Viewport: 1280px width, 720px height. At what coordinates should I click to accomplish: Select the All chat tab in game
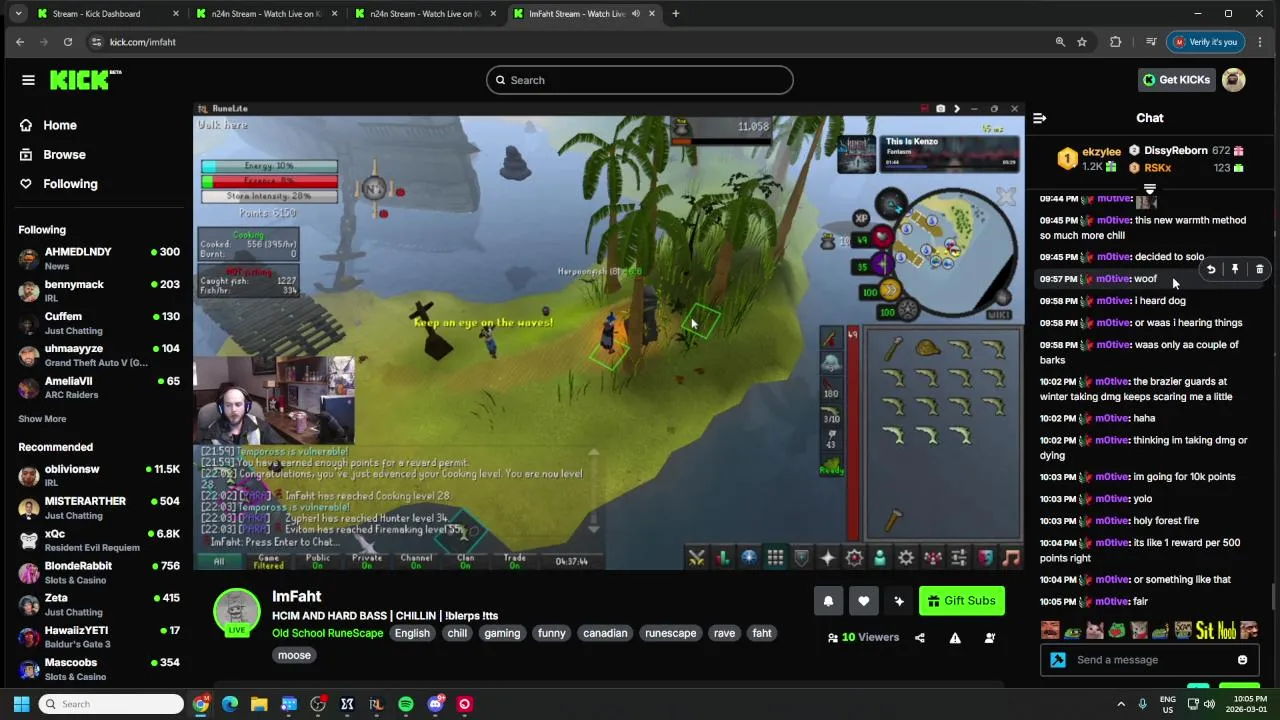pos(219,561)
